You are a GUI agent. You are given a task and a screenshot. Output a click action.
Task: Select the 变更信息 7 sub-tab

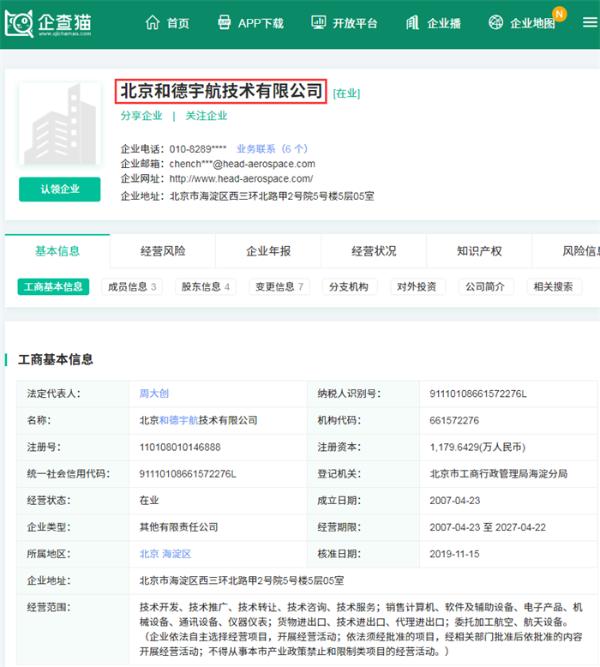279,287
